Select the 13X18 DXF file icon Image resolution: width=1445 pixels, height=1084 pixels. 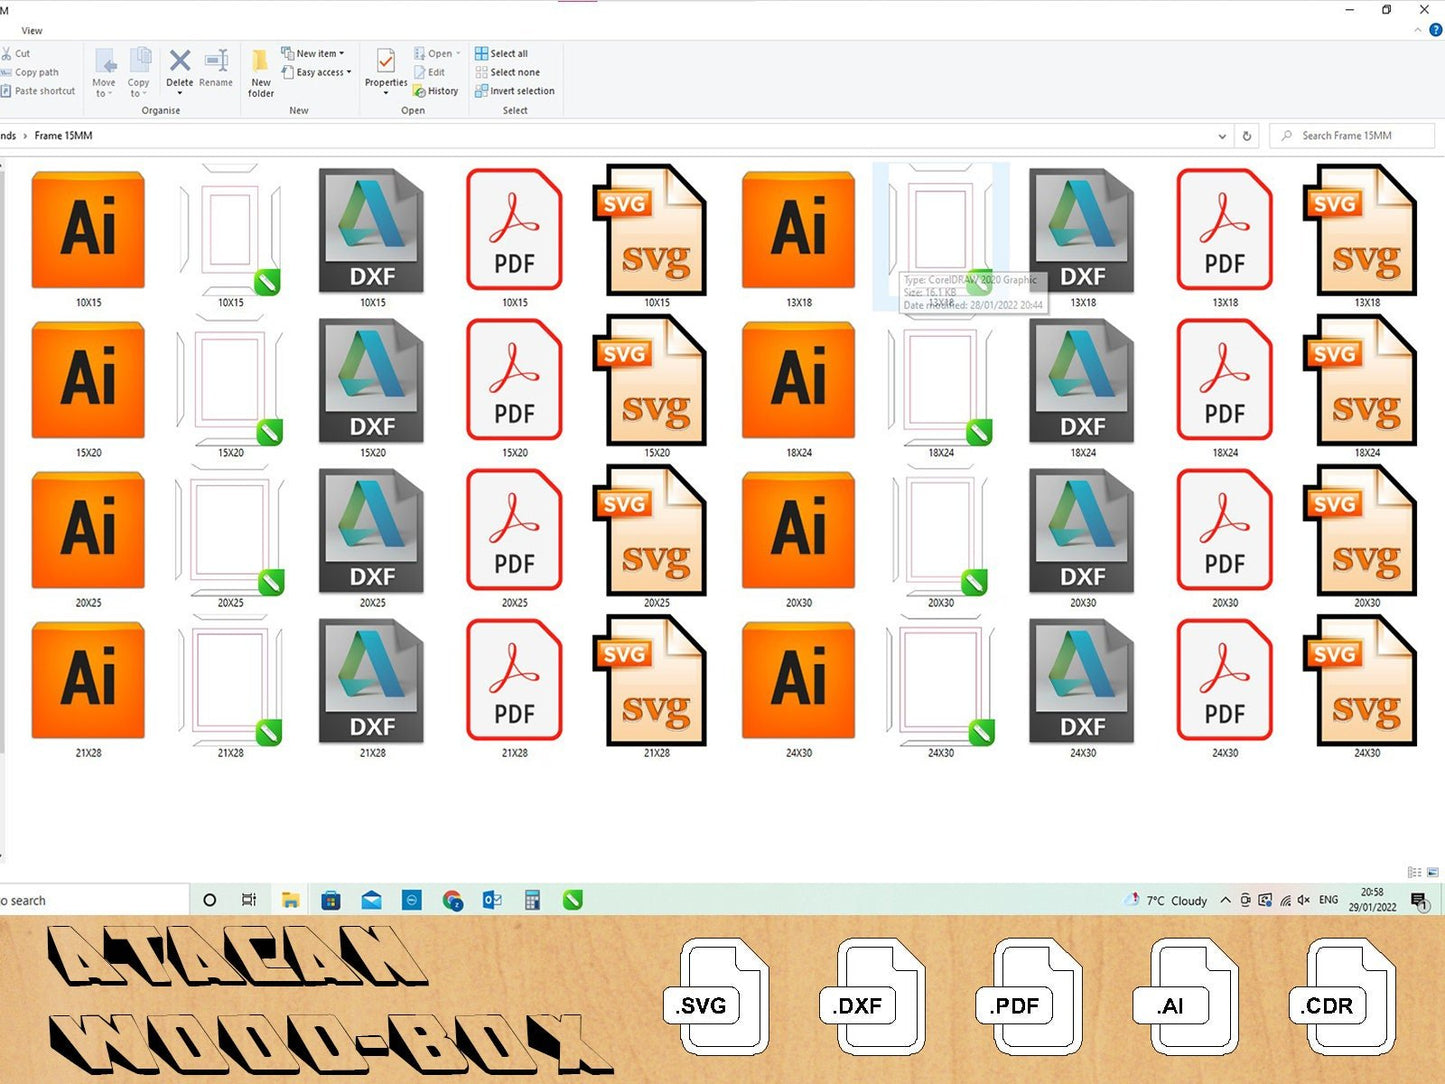pyautogui.click(x=1082, y=231)
